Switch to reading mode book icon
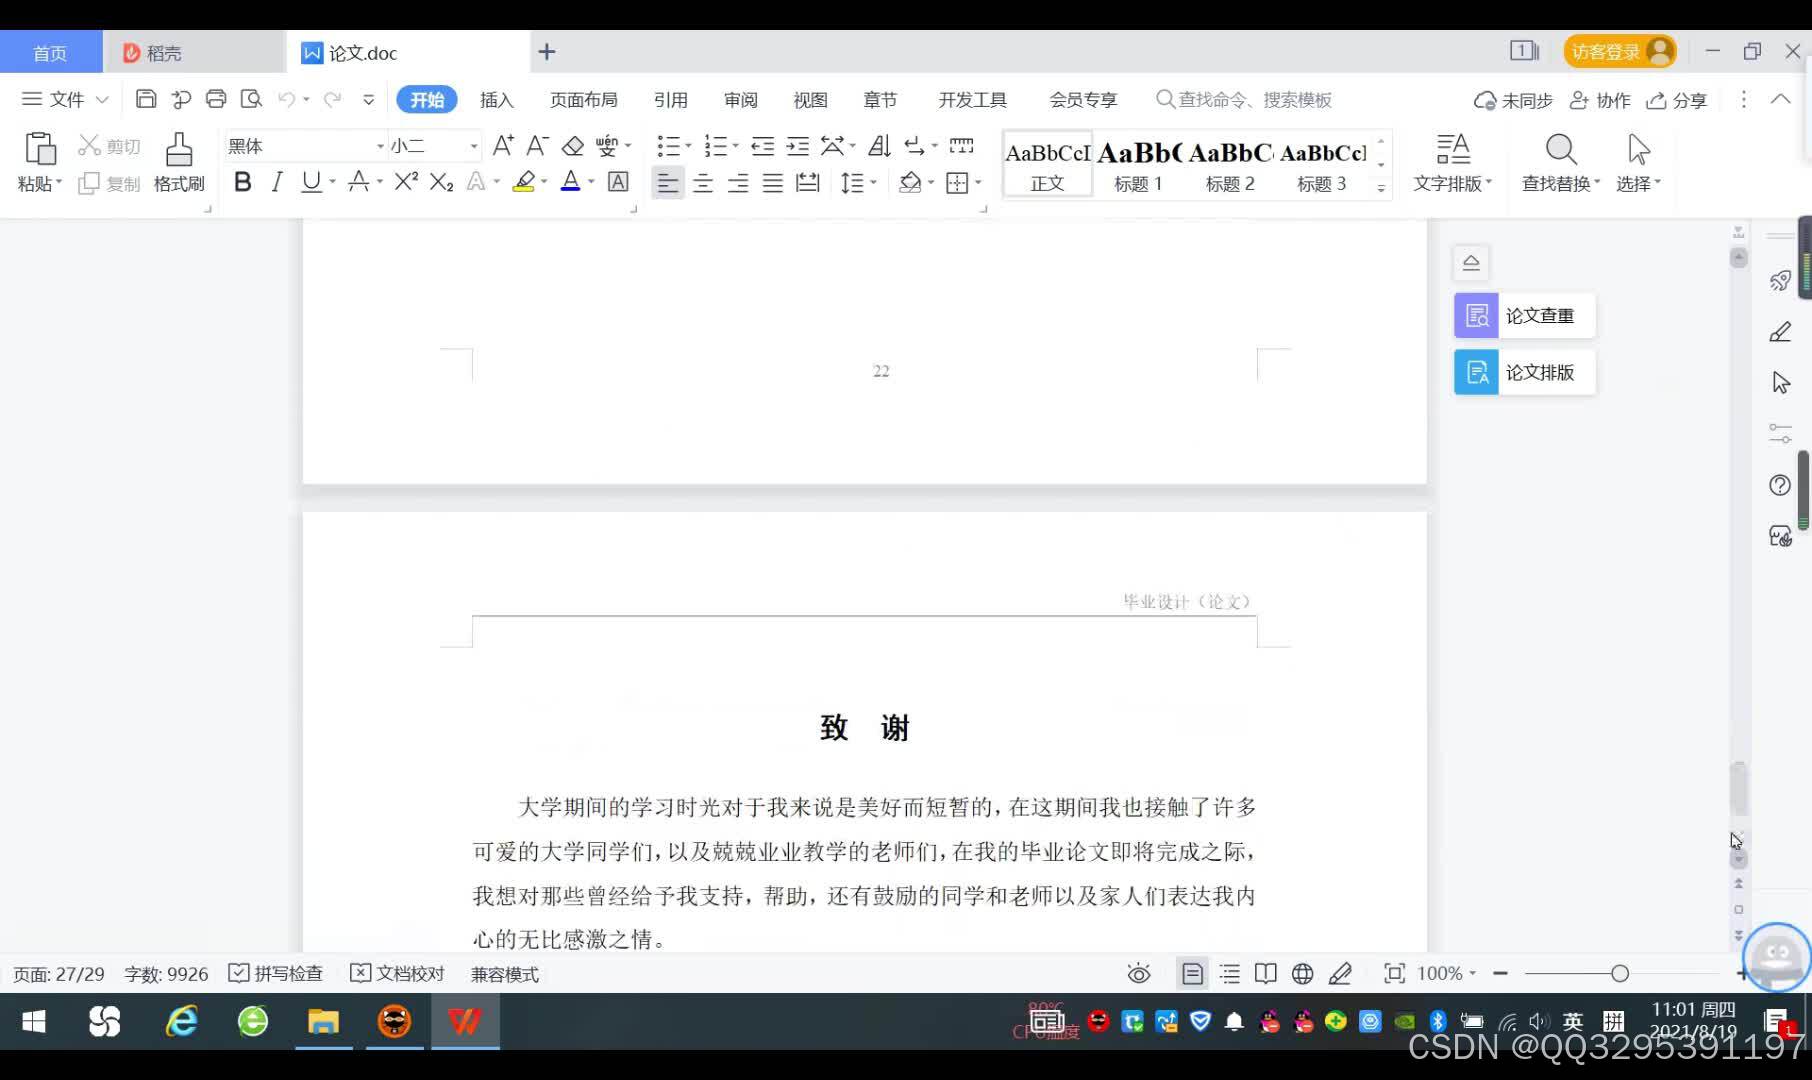The height and width of the screenshot is (1080, 1812). [1265, 973]
